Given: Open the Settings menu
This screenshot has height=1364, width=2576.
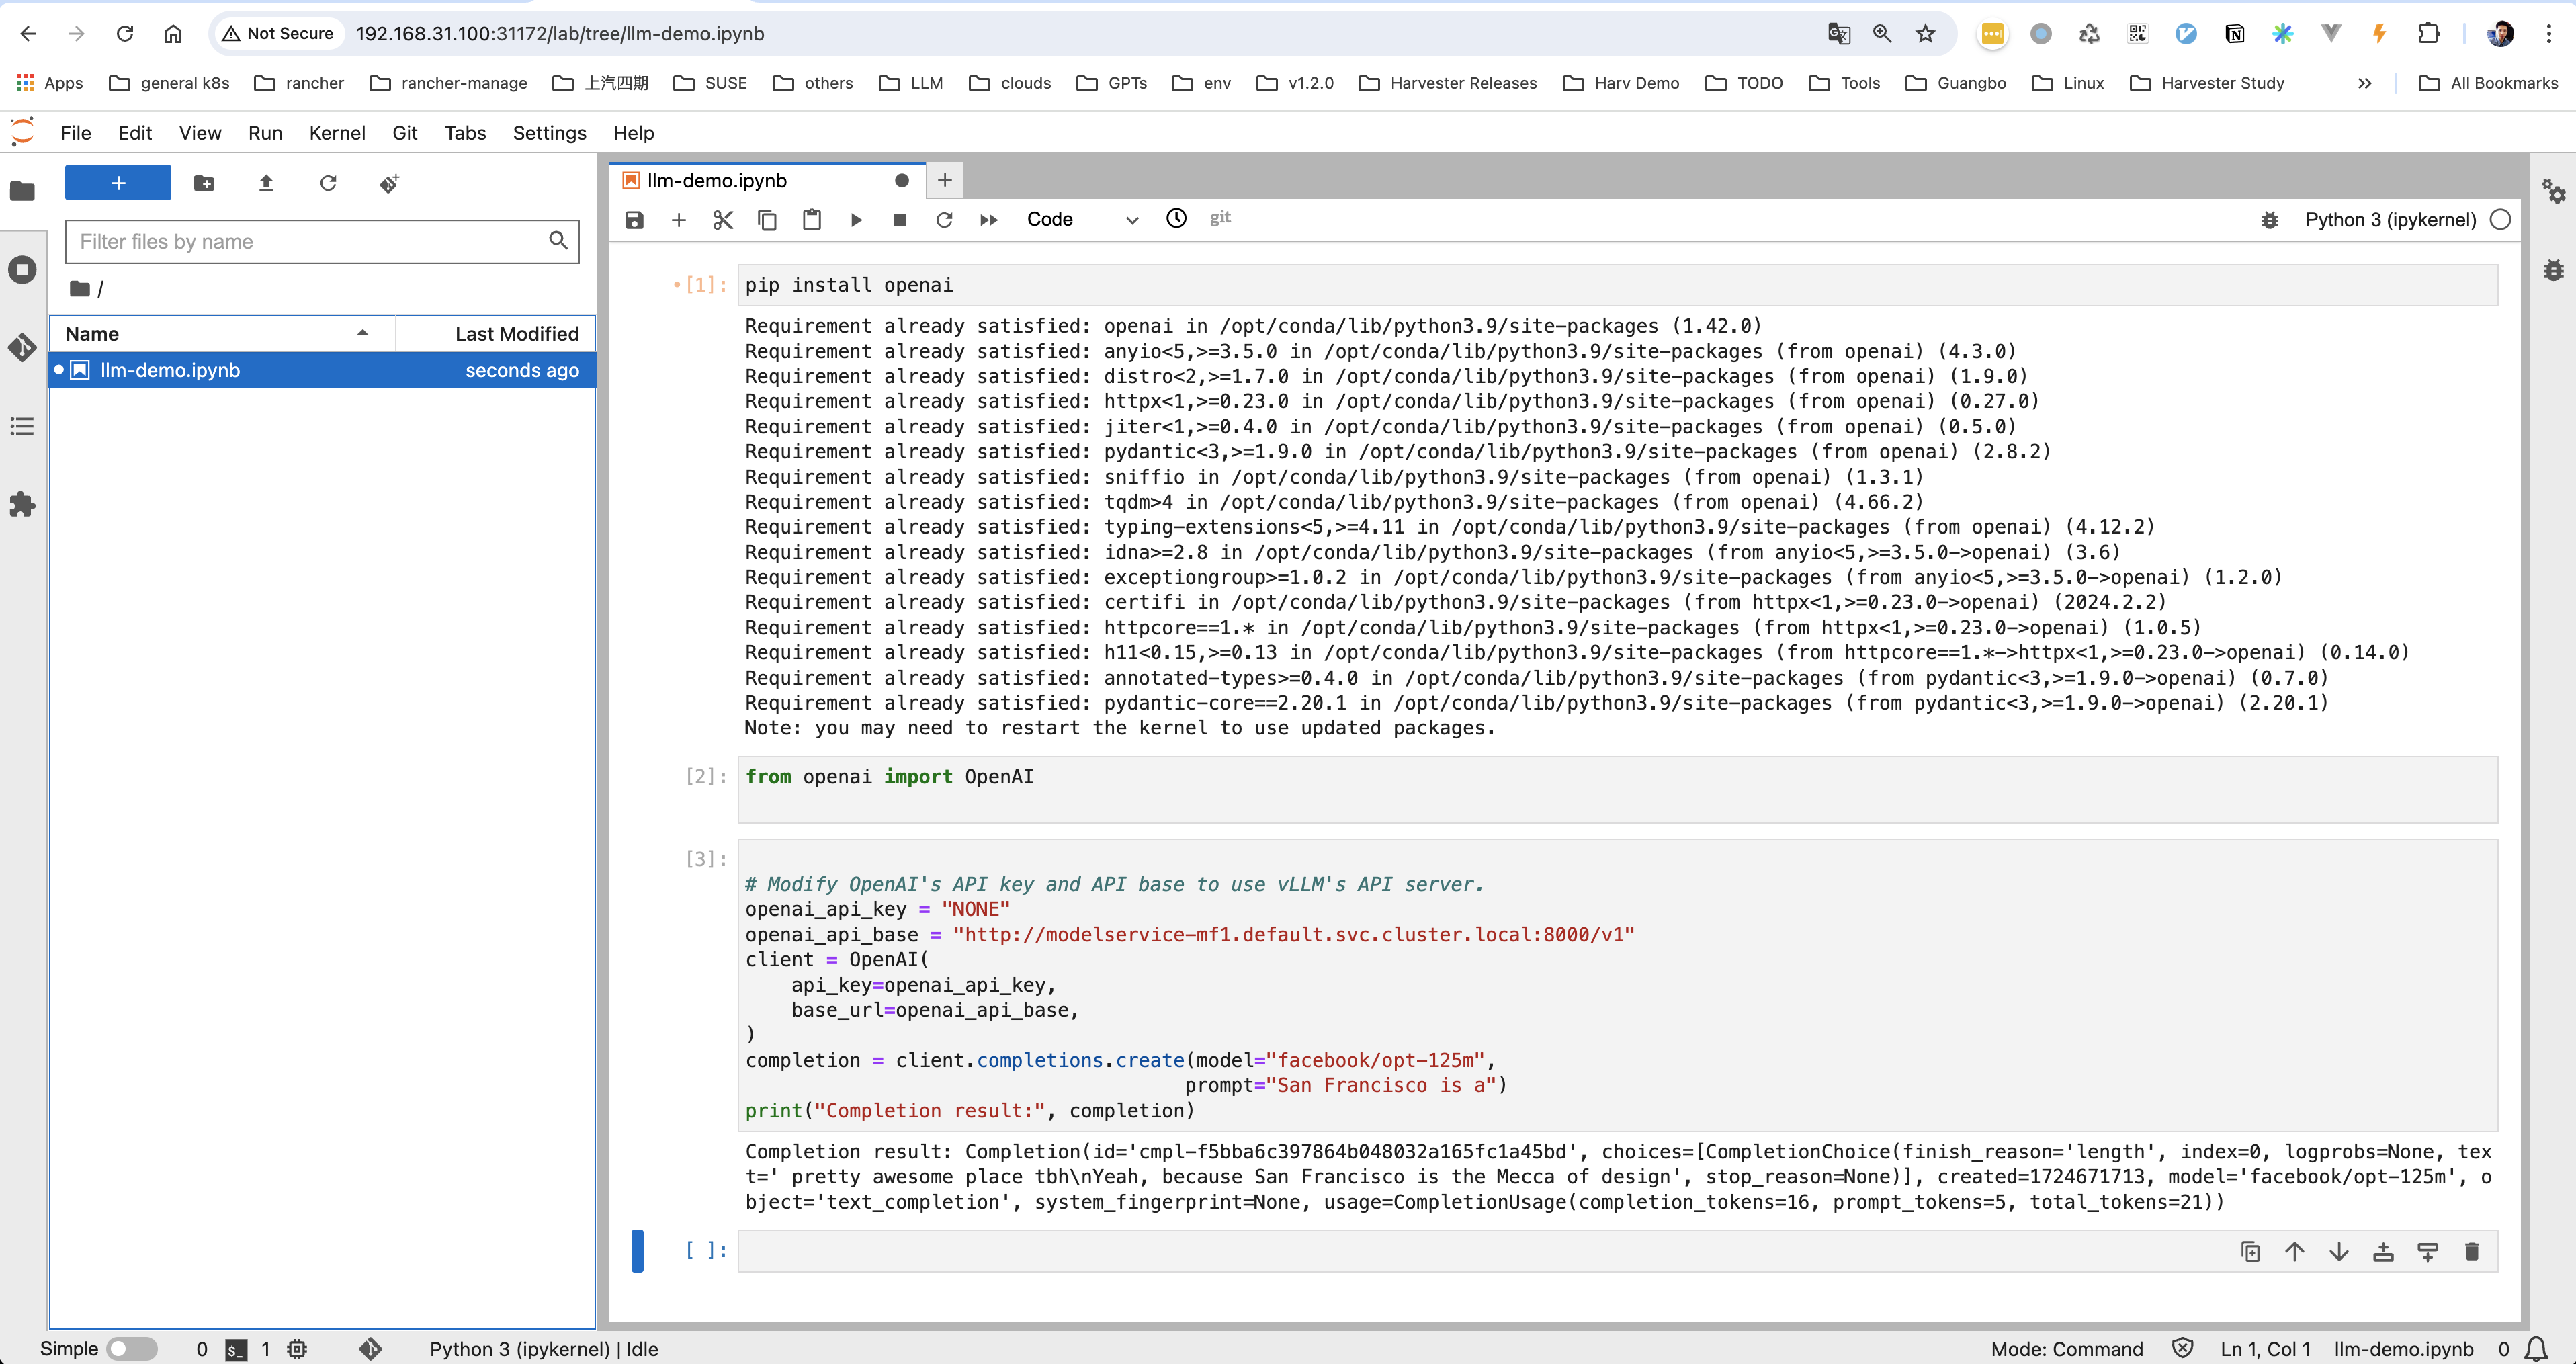Looking at the screenshot, I should pos(548,133).
